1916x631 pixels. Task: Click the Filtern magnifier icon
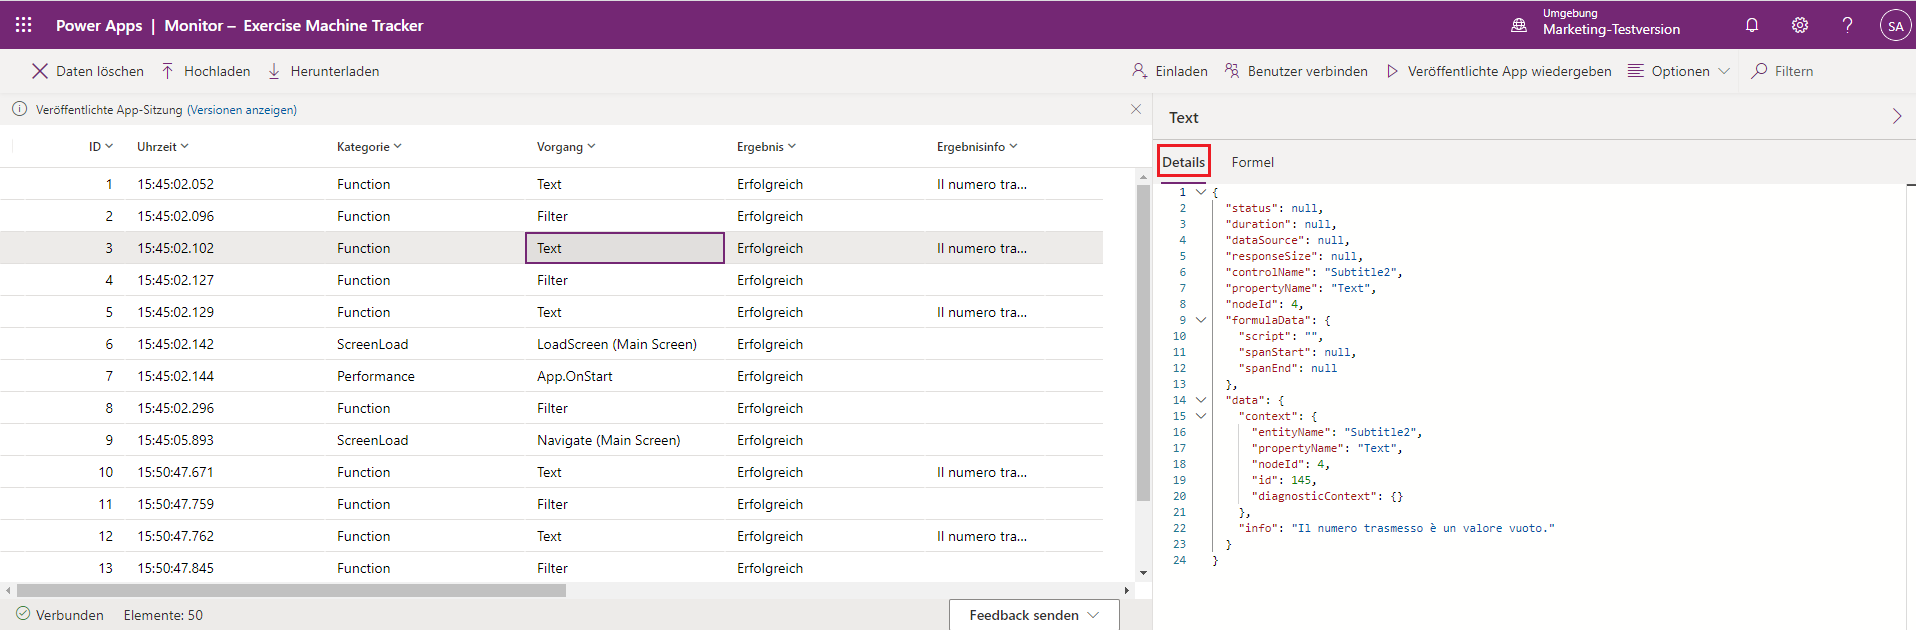(1759, 71)
